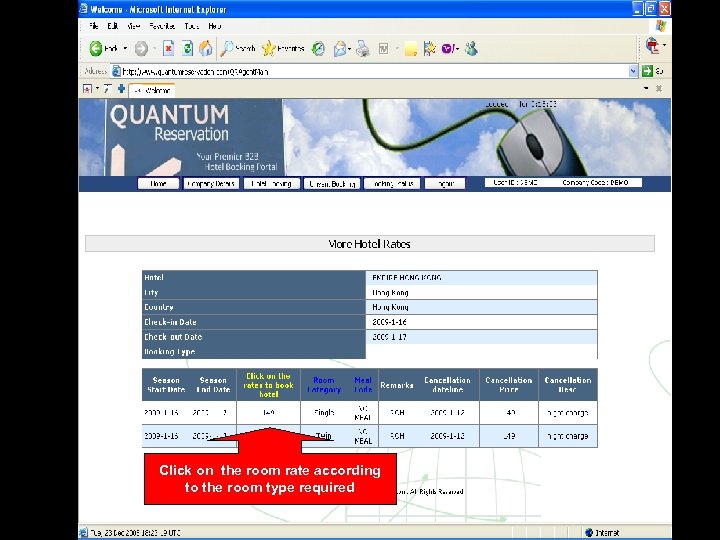Open the Tools menu
This screenshot has width=720, height=540.
coord(191,26)
